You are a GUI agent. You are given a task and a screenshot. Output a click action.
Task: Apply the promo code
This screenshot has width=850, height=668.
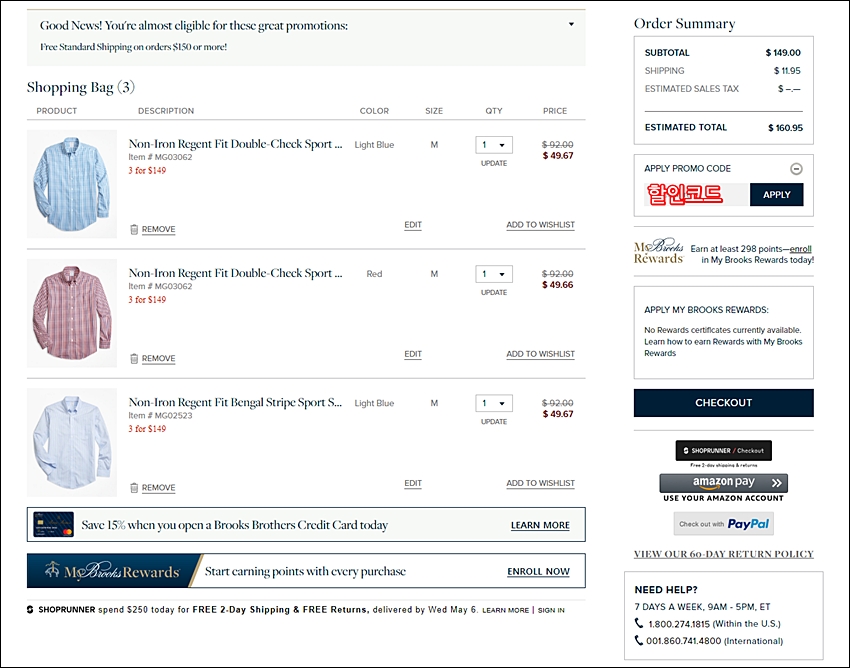tap(776, 195)
